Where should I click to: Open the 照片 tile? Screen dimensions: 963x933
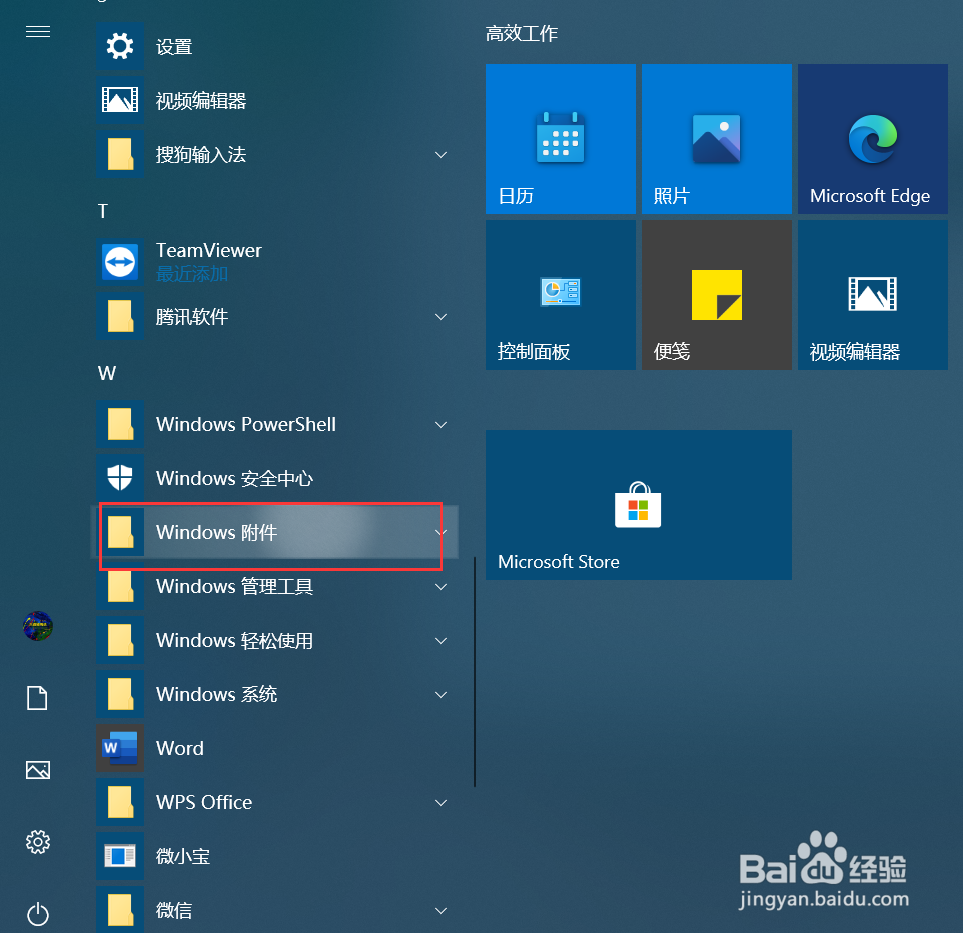pos(716,139)
